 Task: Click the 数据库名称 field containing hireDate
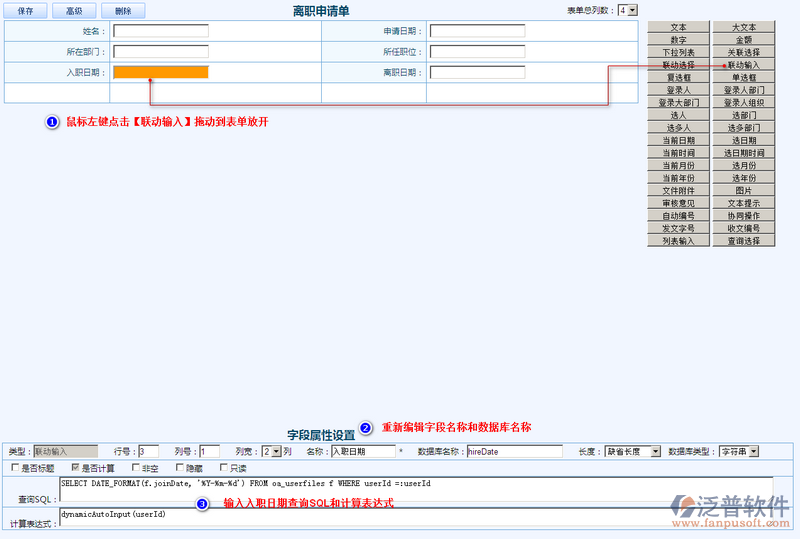point(515,452)
